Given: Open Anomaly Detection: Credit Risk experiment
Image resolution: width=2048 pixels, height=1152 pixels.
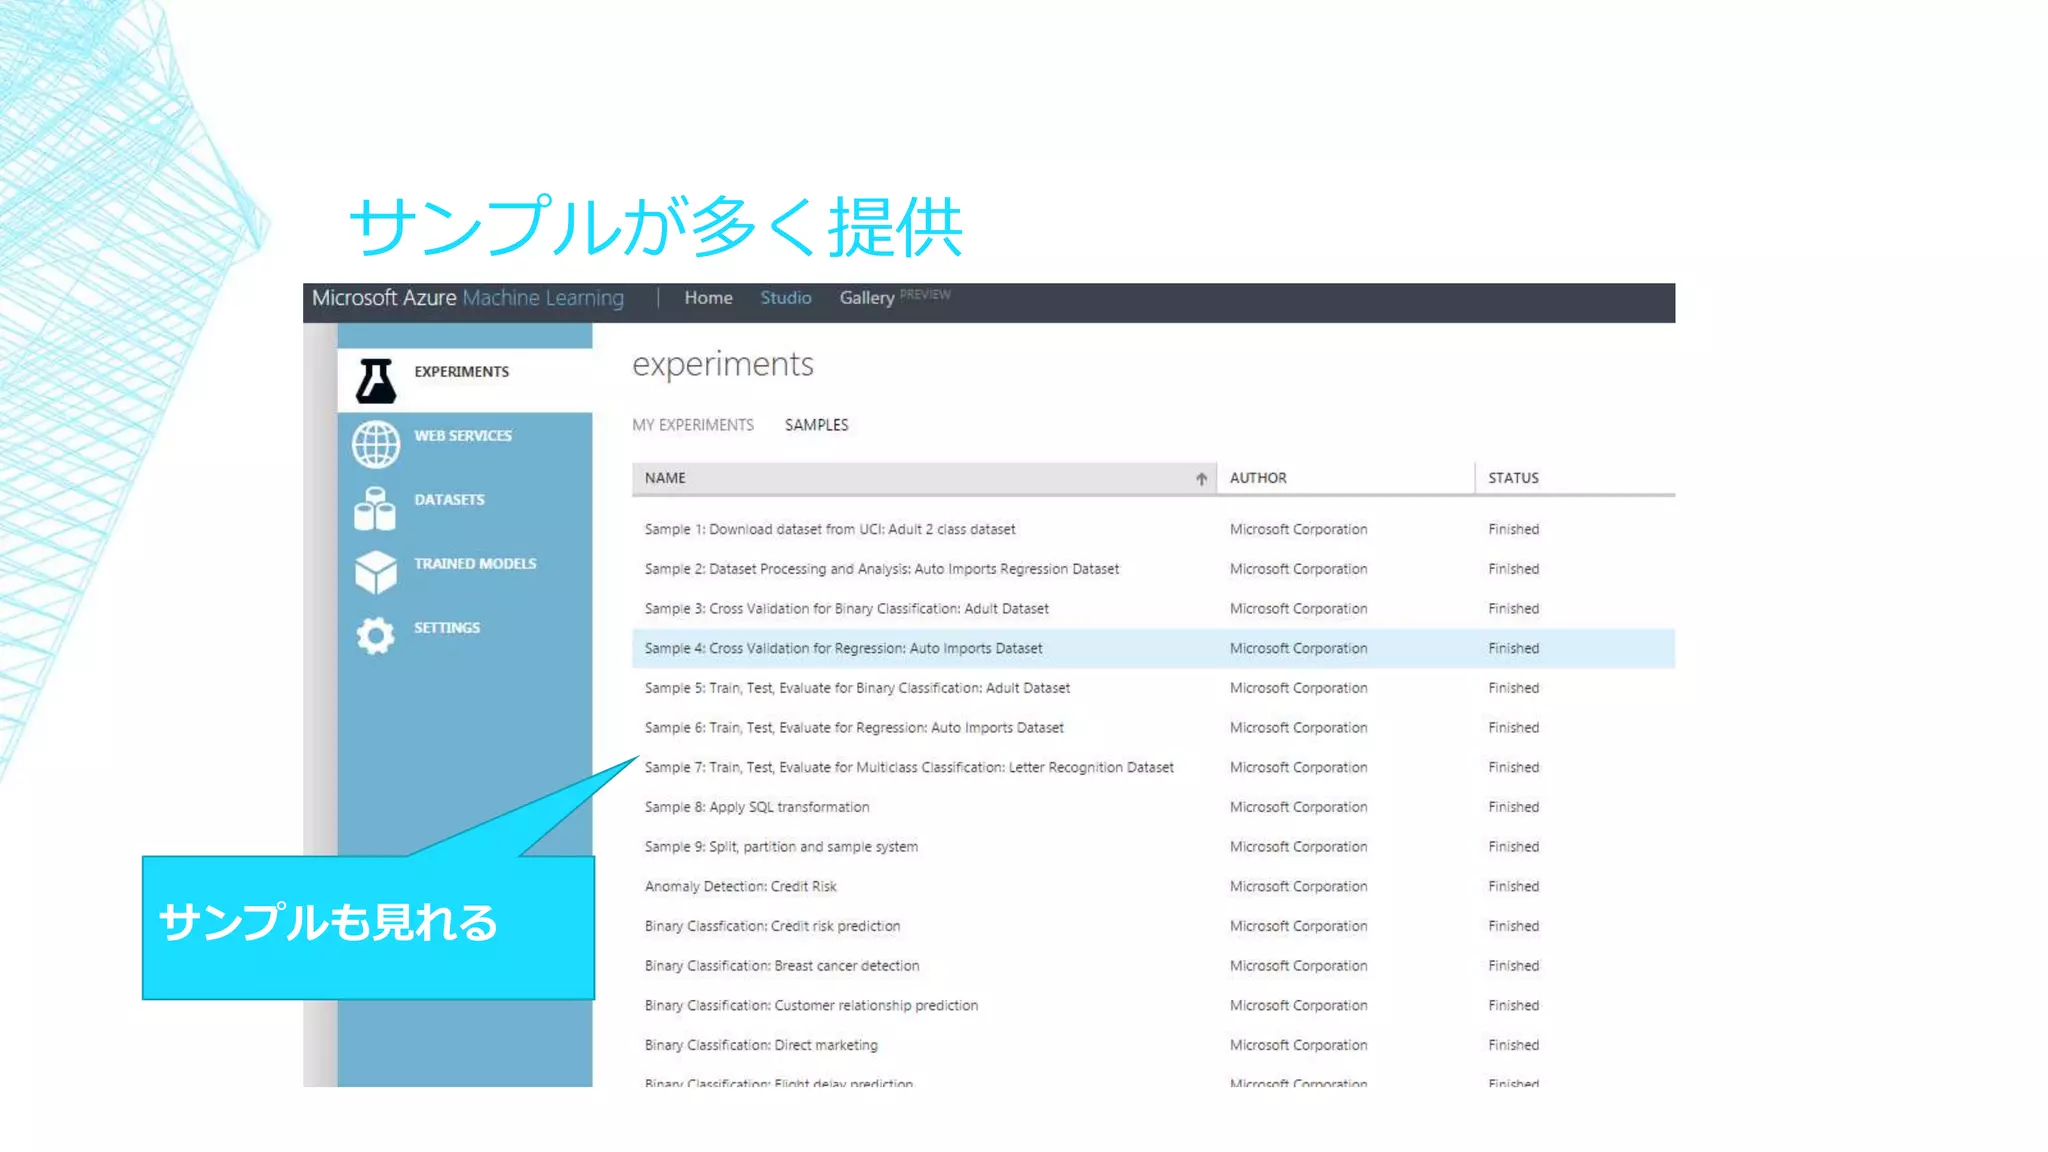Looking at the screenshot, I should (x=740, y=886).
